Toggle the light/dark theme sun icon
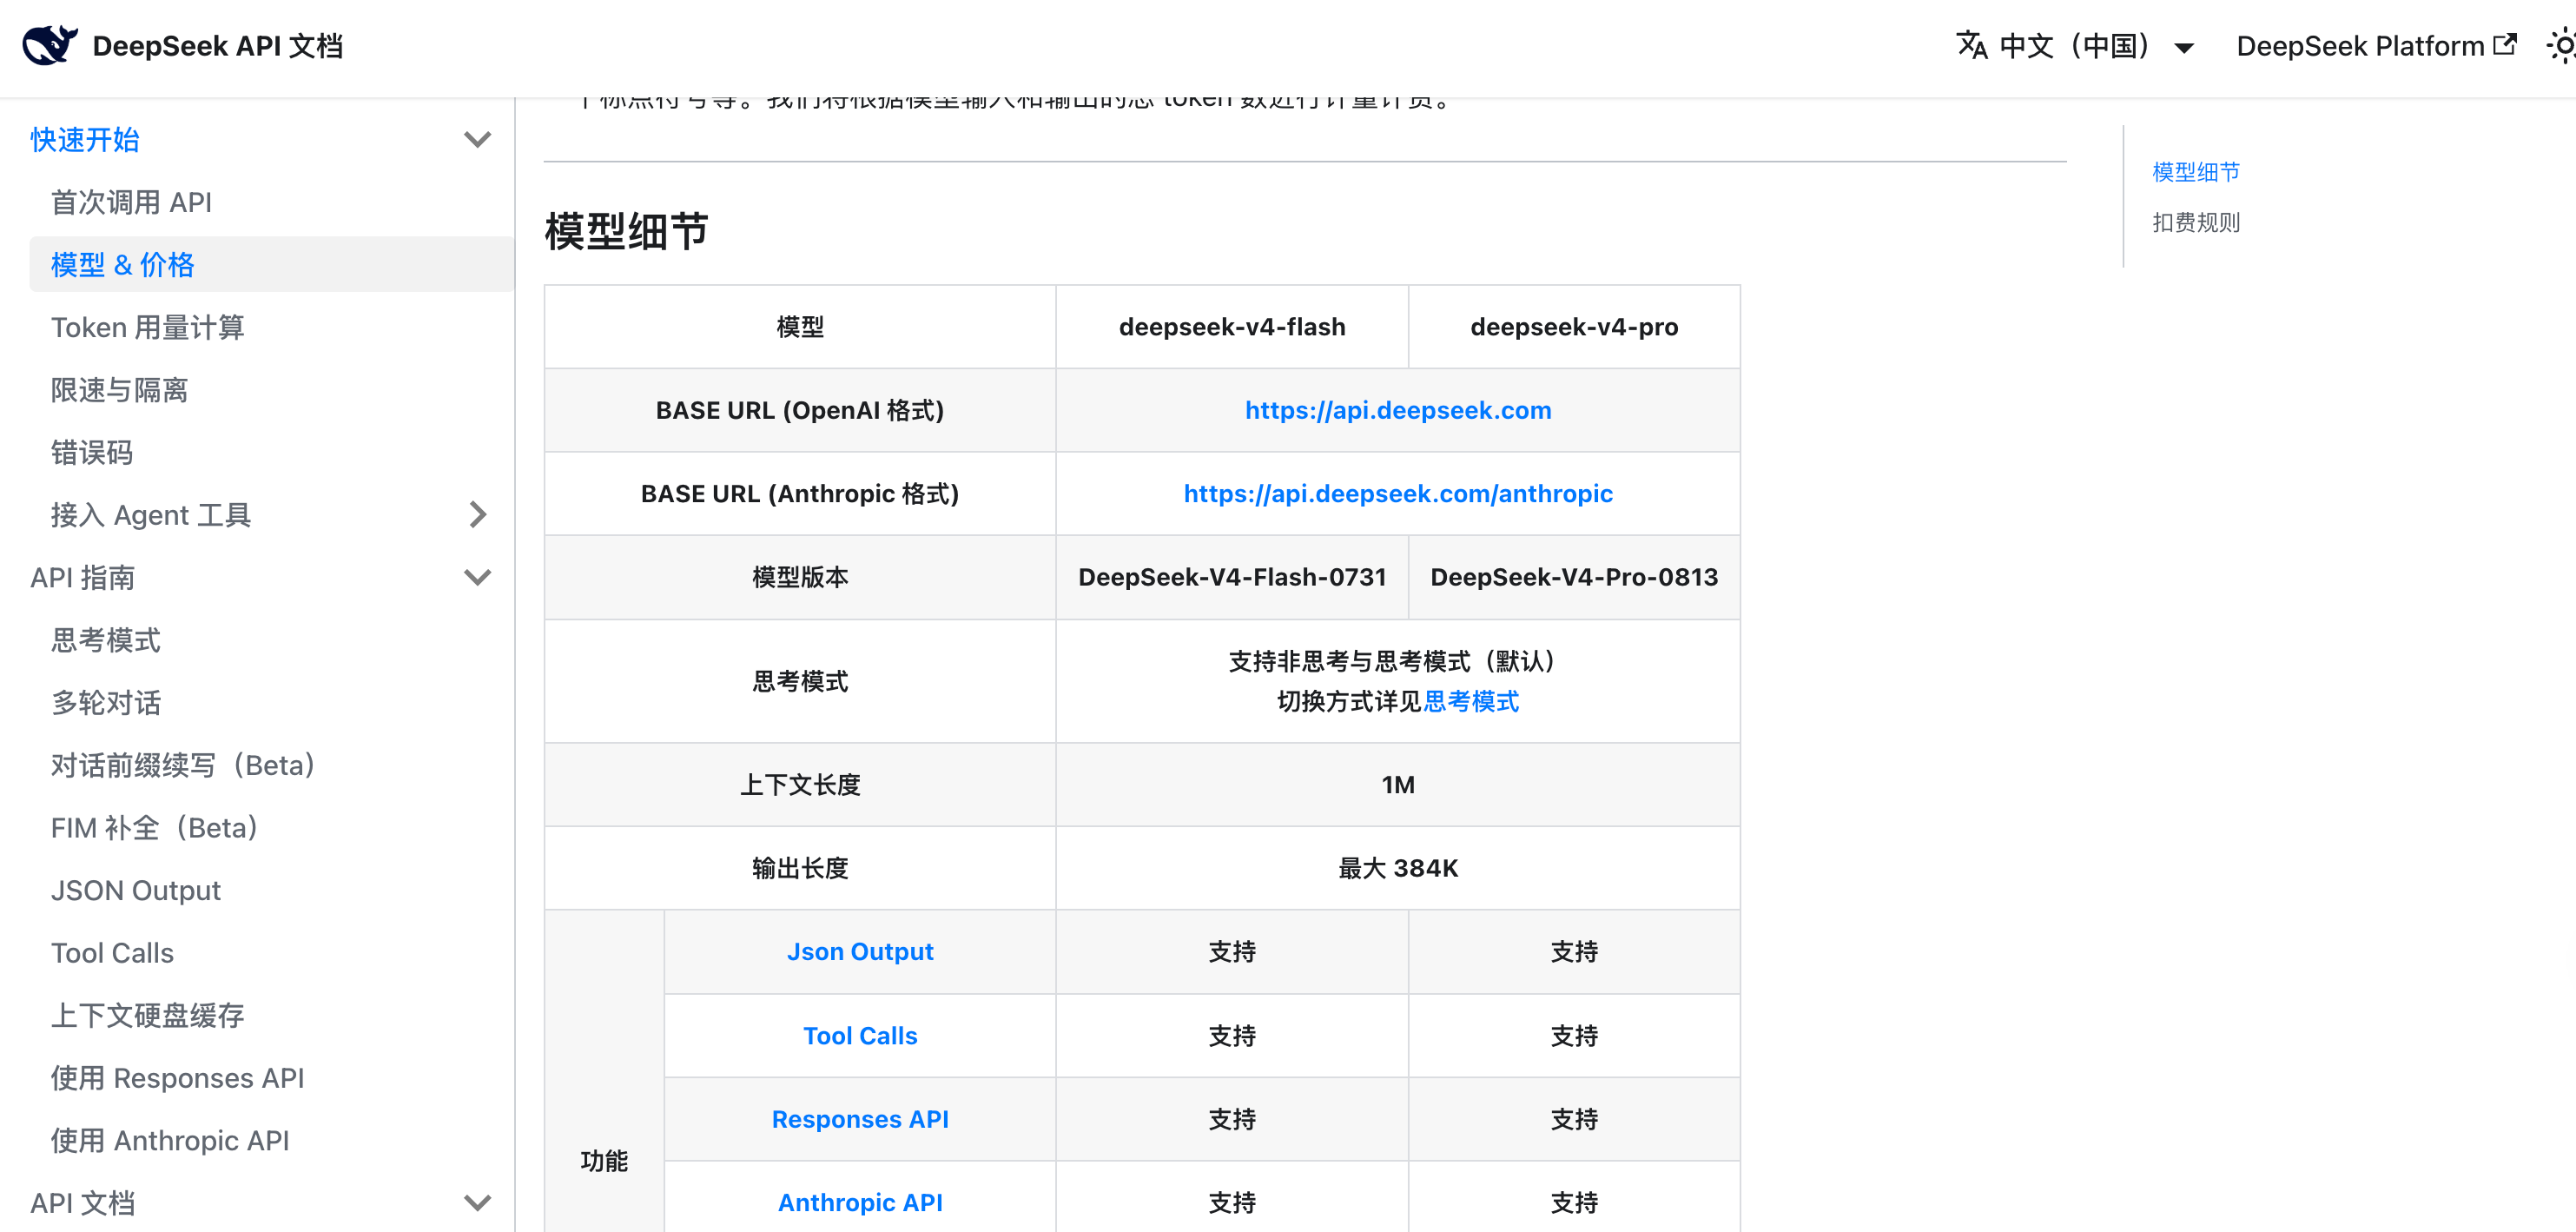The image size is (2576, 1232). (x=2562, y=46)
